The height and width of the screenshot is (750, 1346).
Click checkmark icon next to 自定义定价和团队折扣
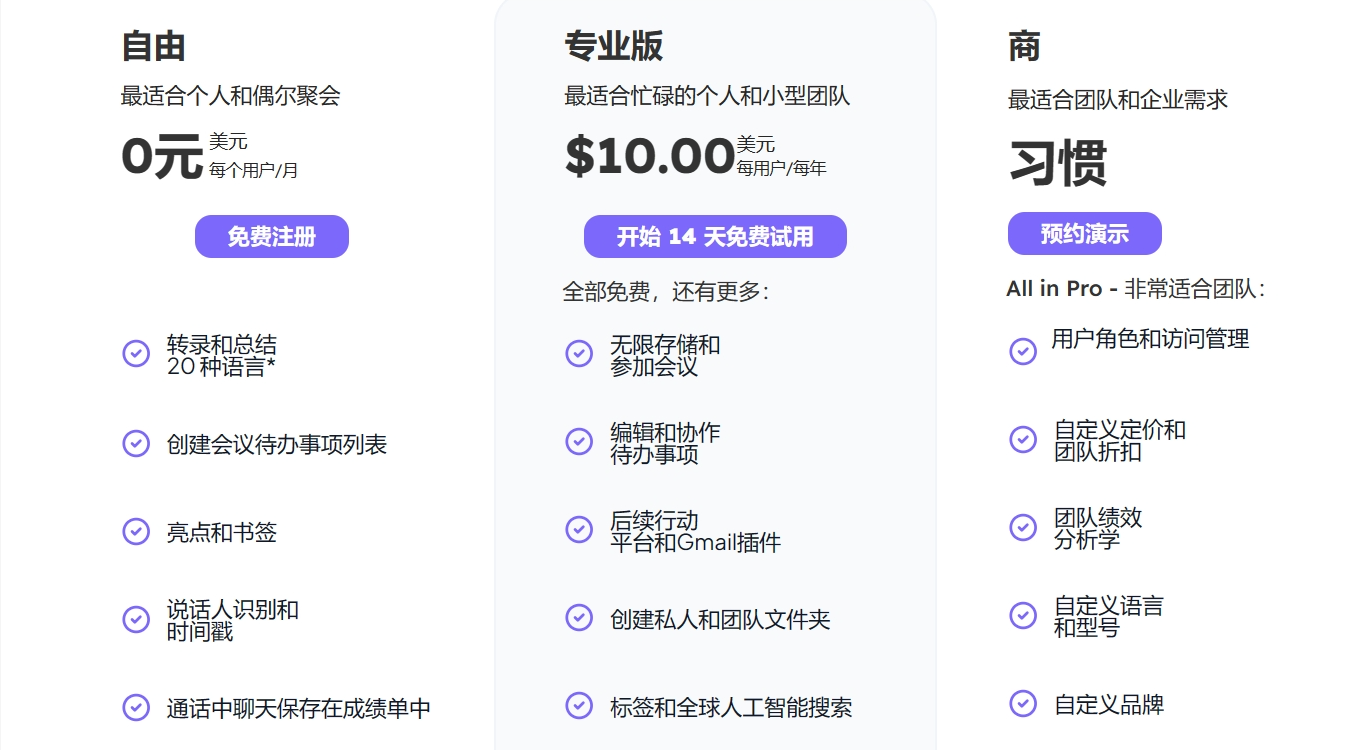pyautogui.click(x=1022, y=439)
